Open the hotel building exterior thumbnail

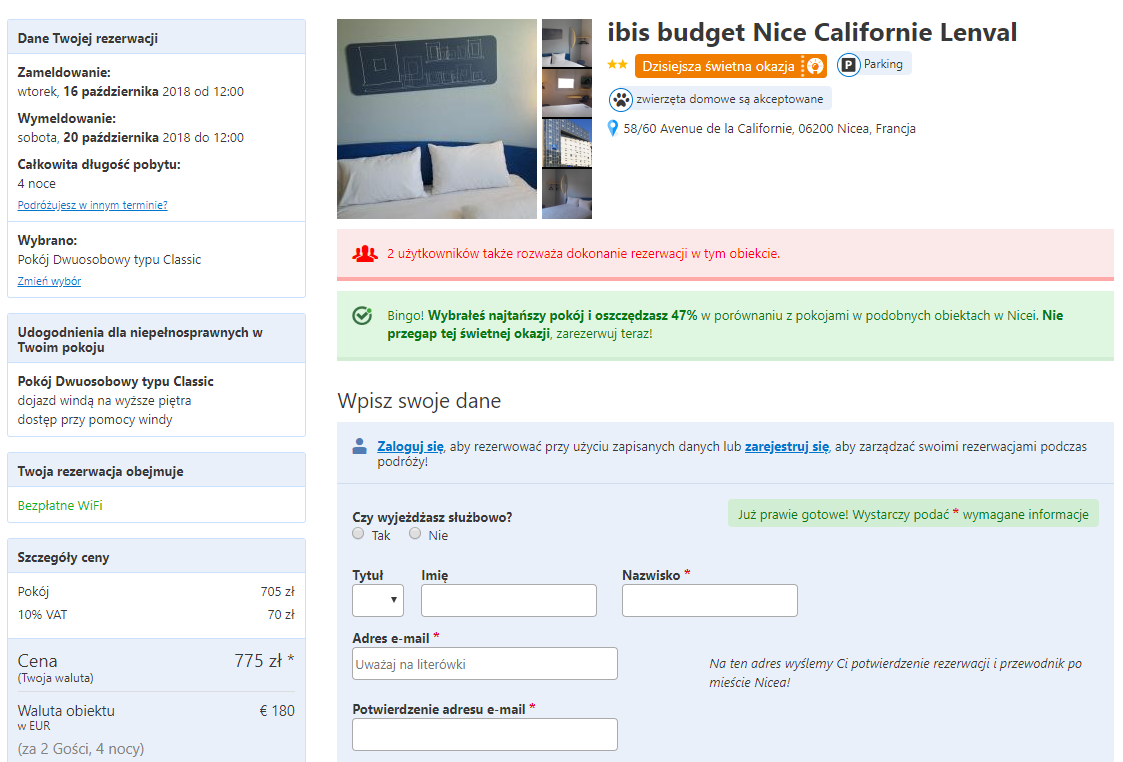point(567,143)
